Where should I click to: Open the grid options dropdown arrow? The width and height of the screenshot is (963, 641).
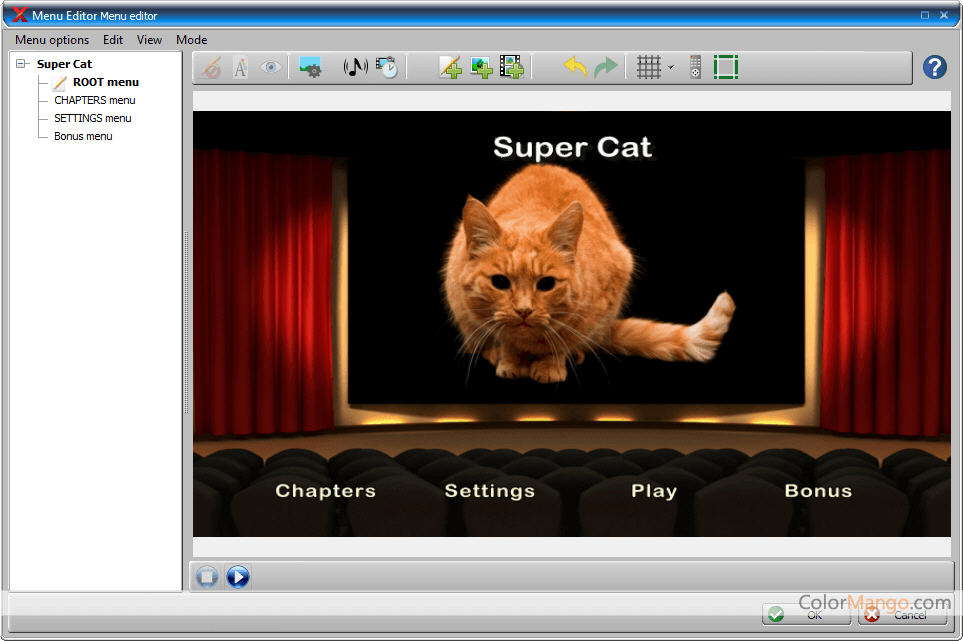point(670,68)
